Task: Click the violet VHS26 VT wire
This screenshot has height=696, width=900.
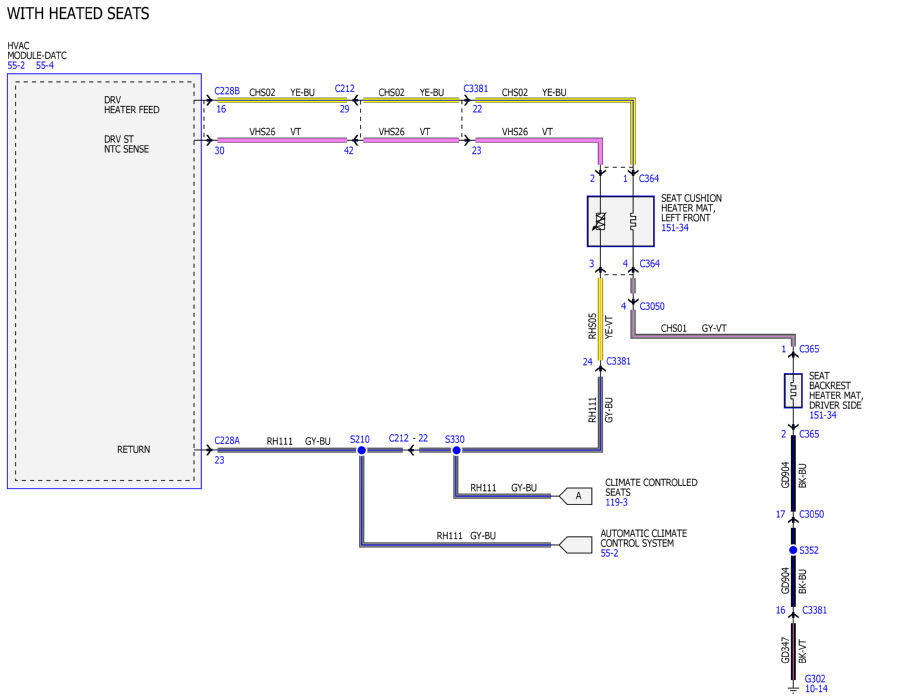Action: coord(282,140)
